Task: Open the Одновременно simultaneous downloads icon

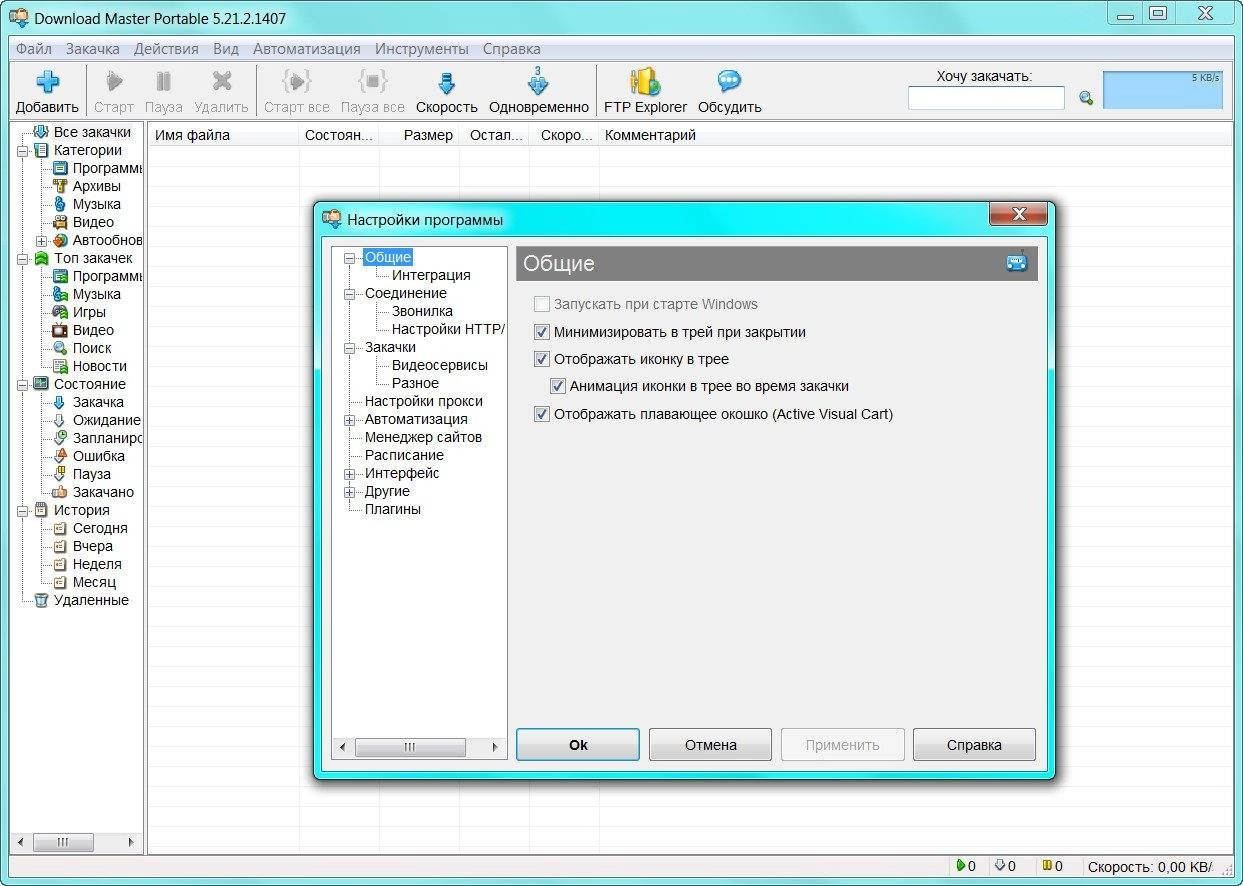Action: point(538,81)
